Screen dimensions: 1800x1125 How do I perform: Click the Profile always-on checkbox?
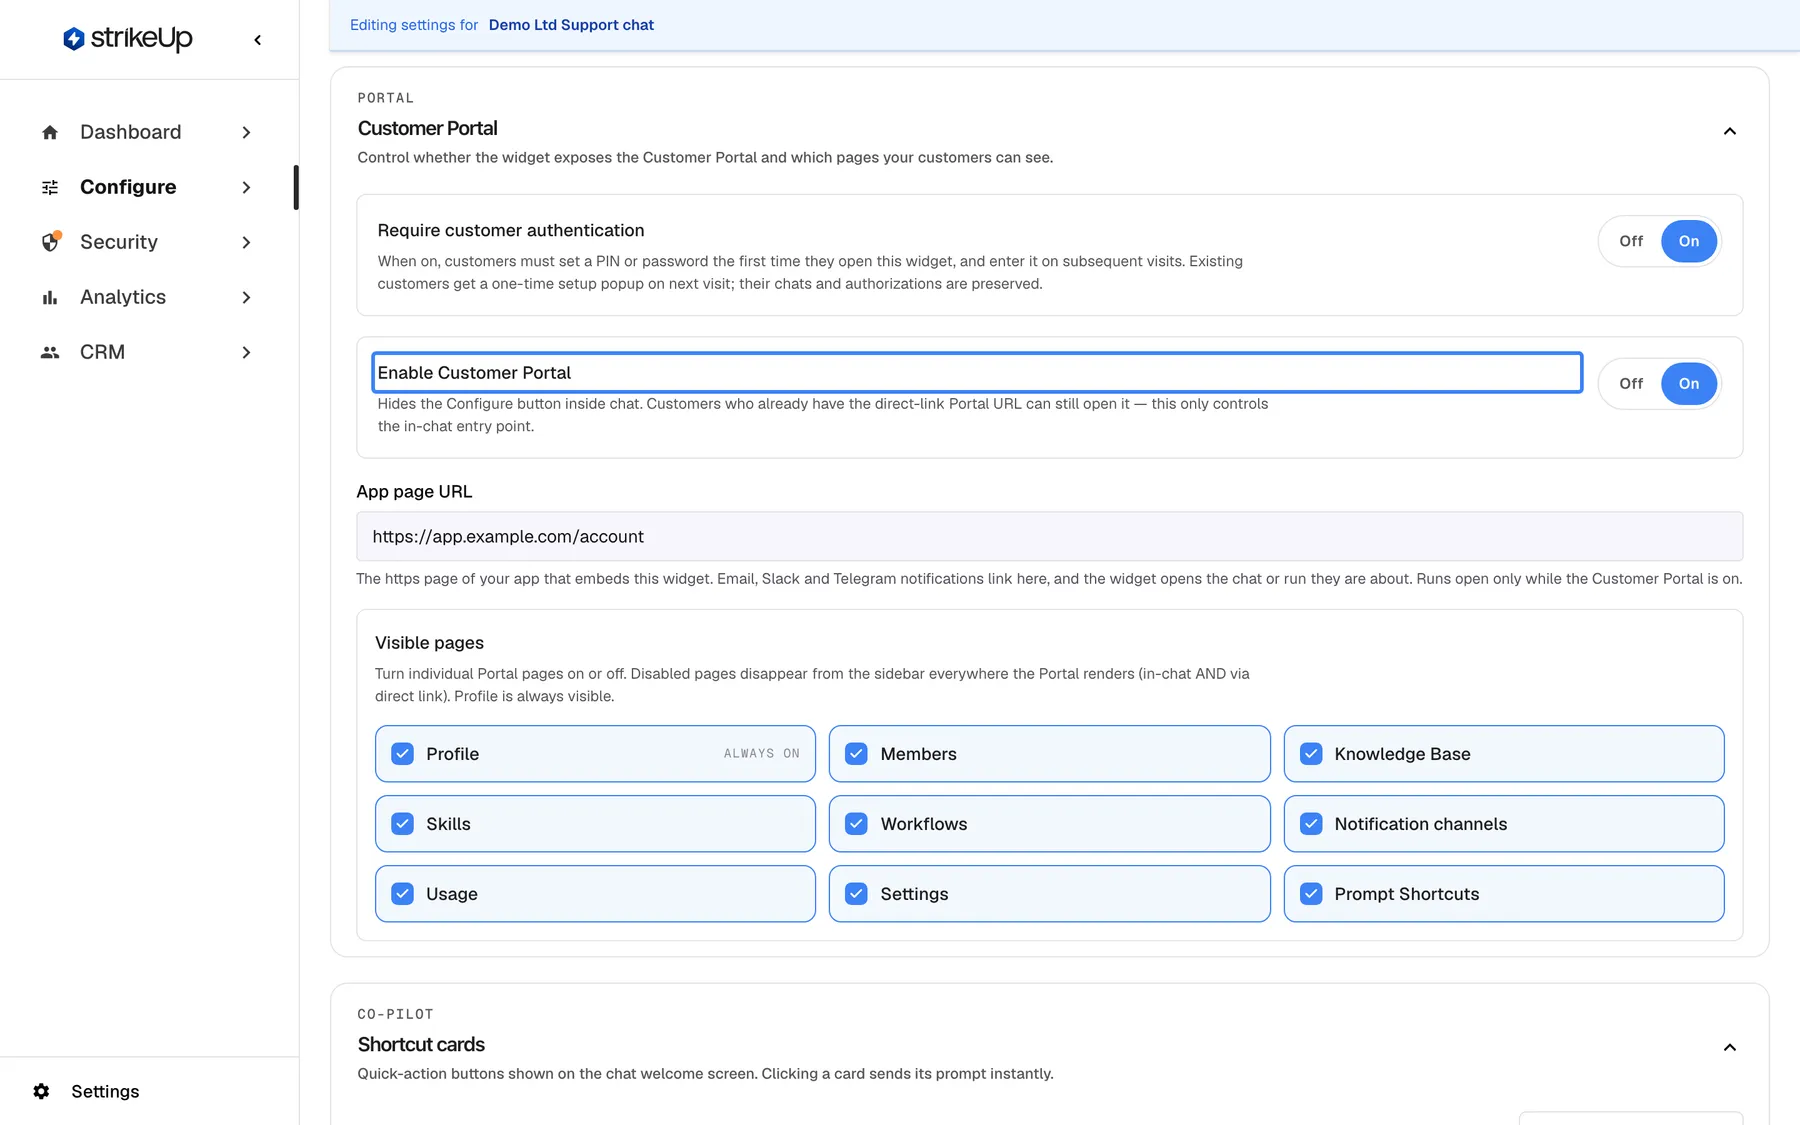(402, 754)
